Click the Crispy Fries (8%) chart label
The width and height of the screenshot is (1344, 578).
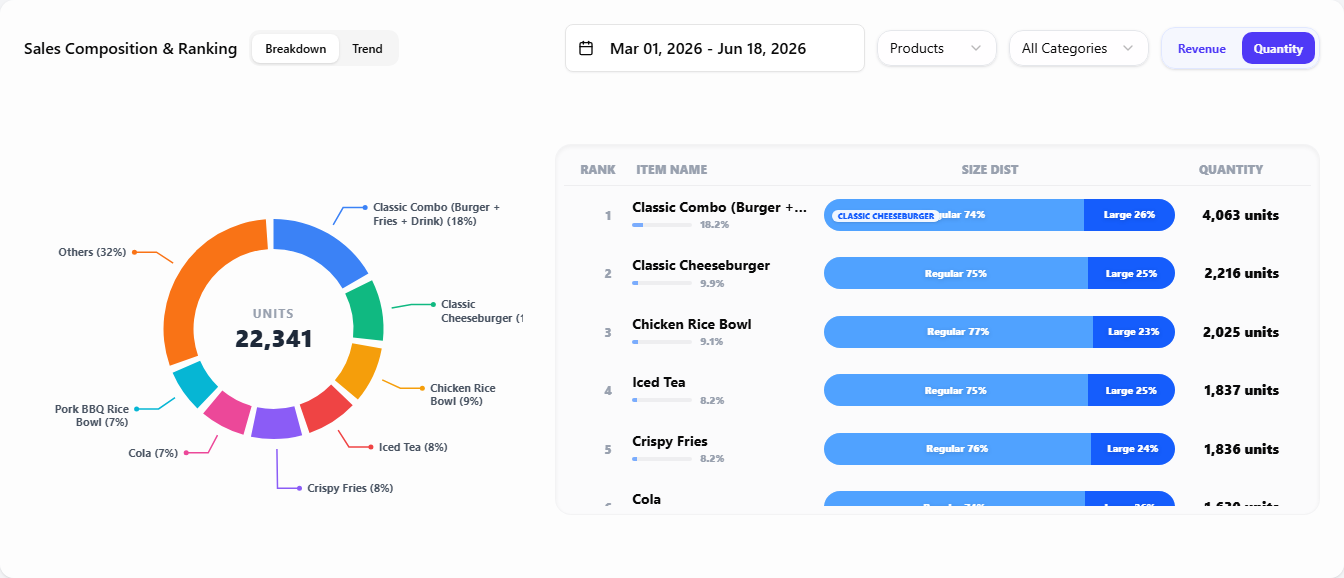pyautogui.click(x=350, y=488)
